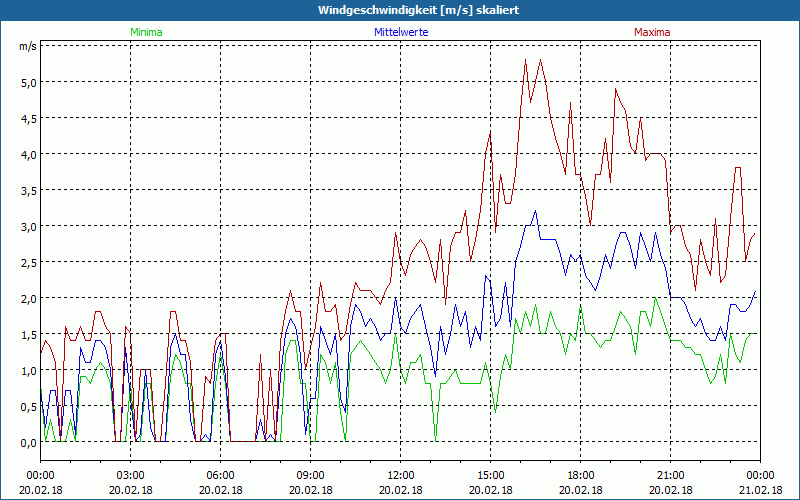Click the '2,0' y-axis value
This screenshot has height=500, width=800.
point(28,298)
